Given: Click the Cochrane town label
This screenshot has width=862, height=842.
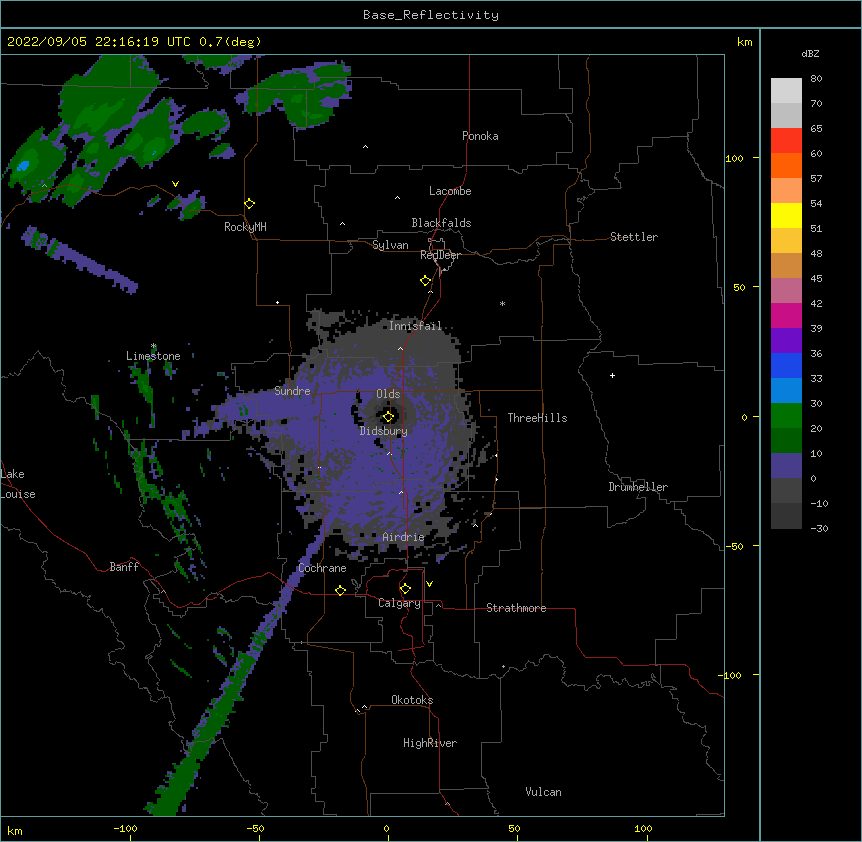Looking at the screenshot, I should tap(322, 568).
